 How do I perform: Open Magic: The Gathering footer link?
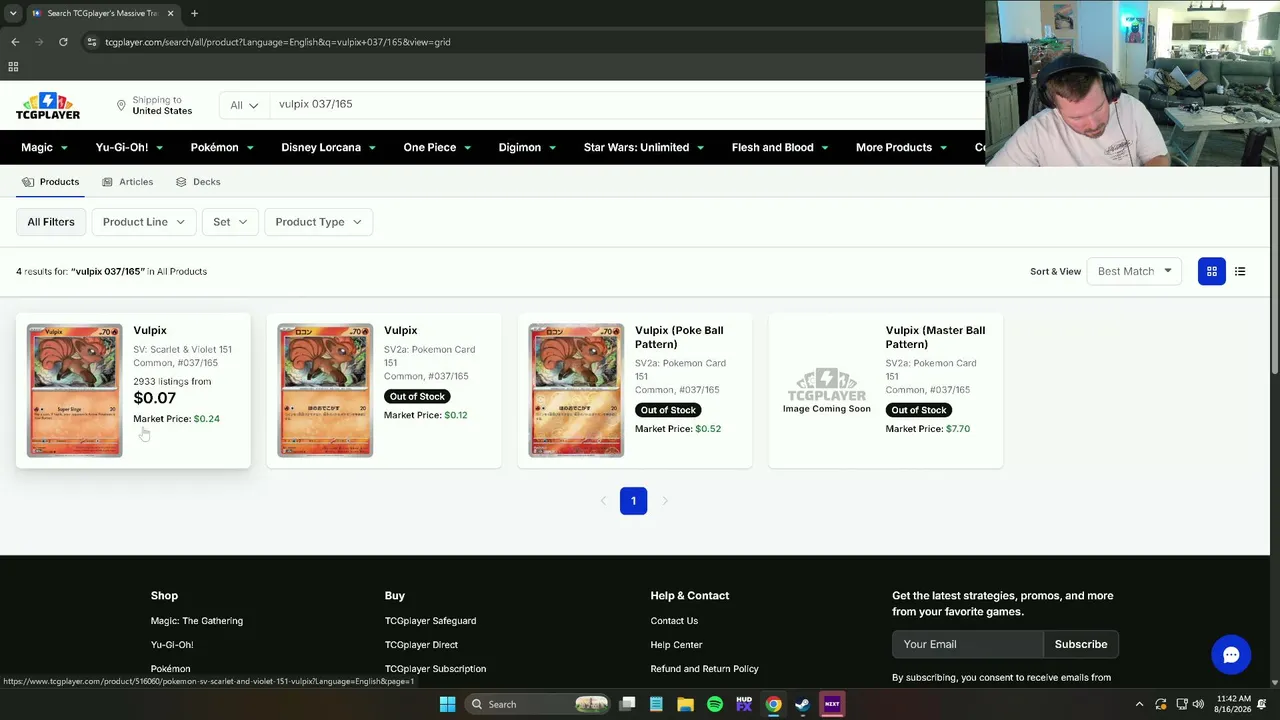(x=197, y=621)
